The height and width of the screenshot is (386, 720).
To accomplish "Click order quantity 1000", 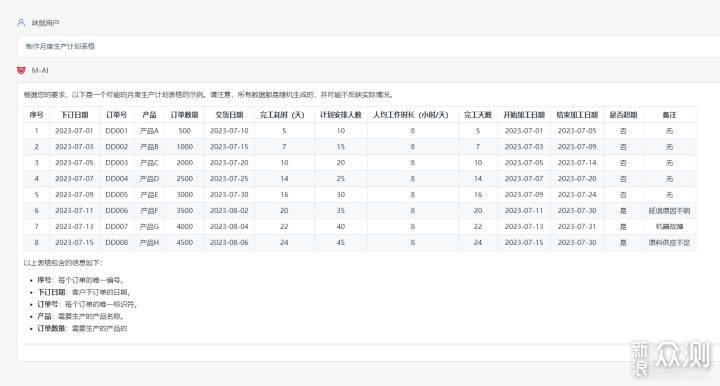I will tap(185, 147).
